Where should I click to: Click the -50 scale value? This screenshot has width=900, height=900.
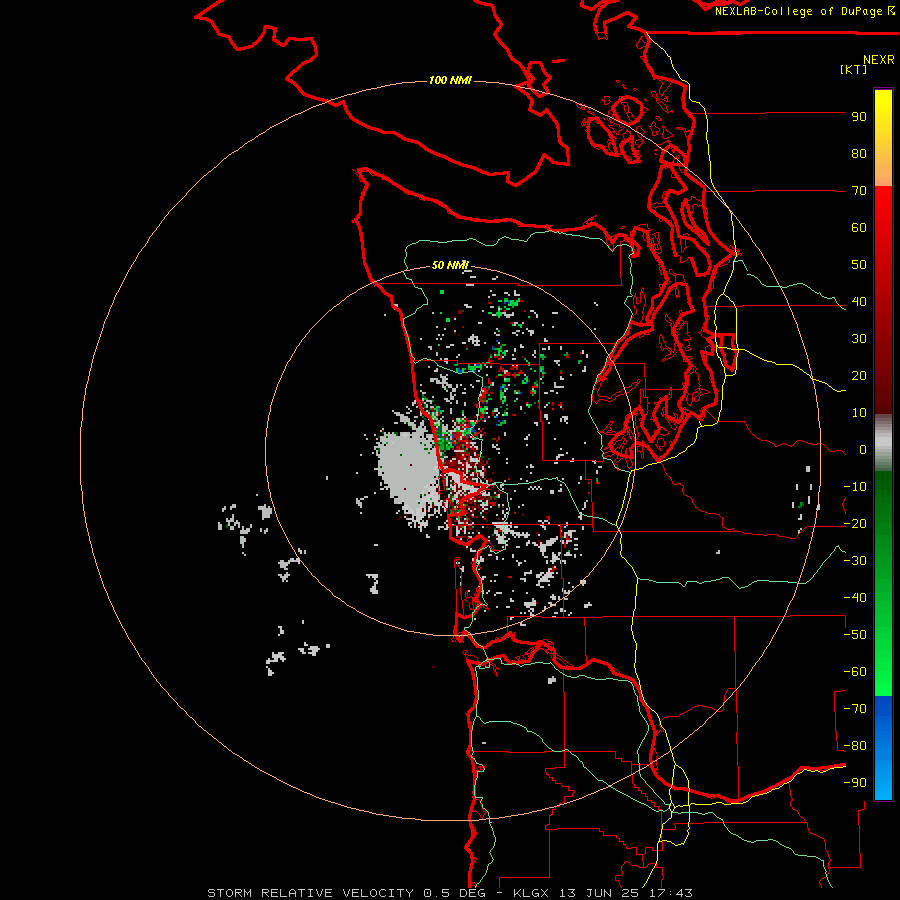[855, 635]
